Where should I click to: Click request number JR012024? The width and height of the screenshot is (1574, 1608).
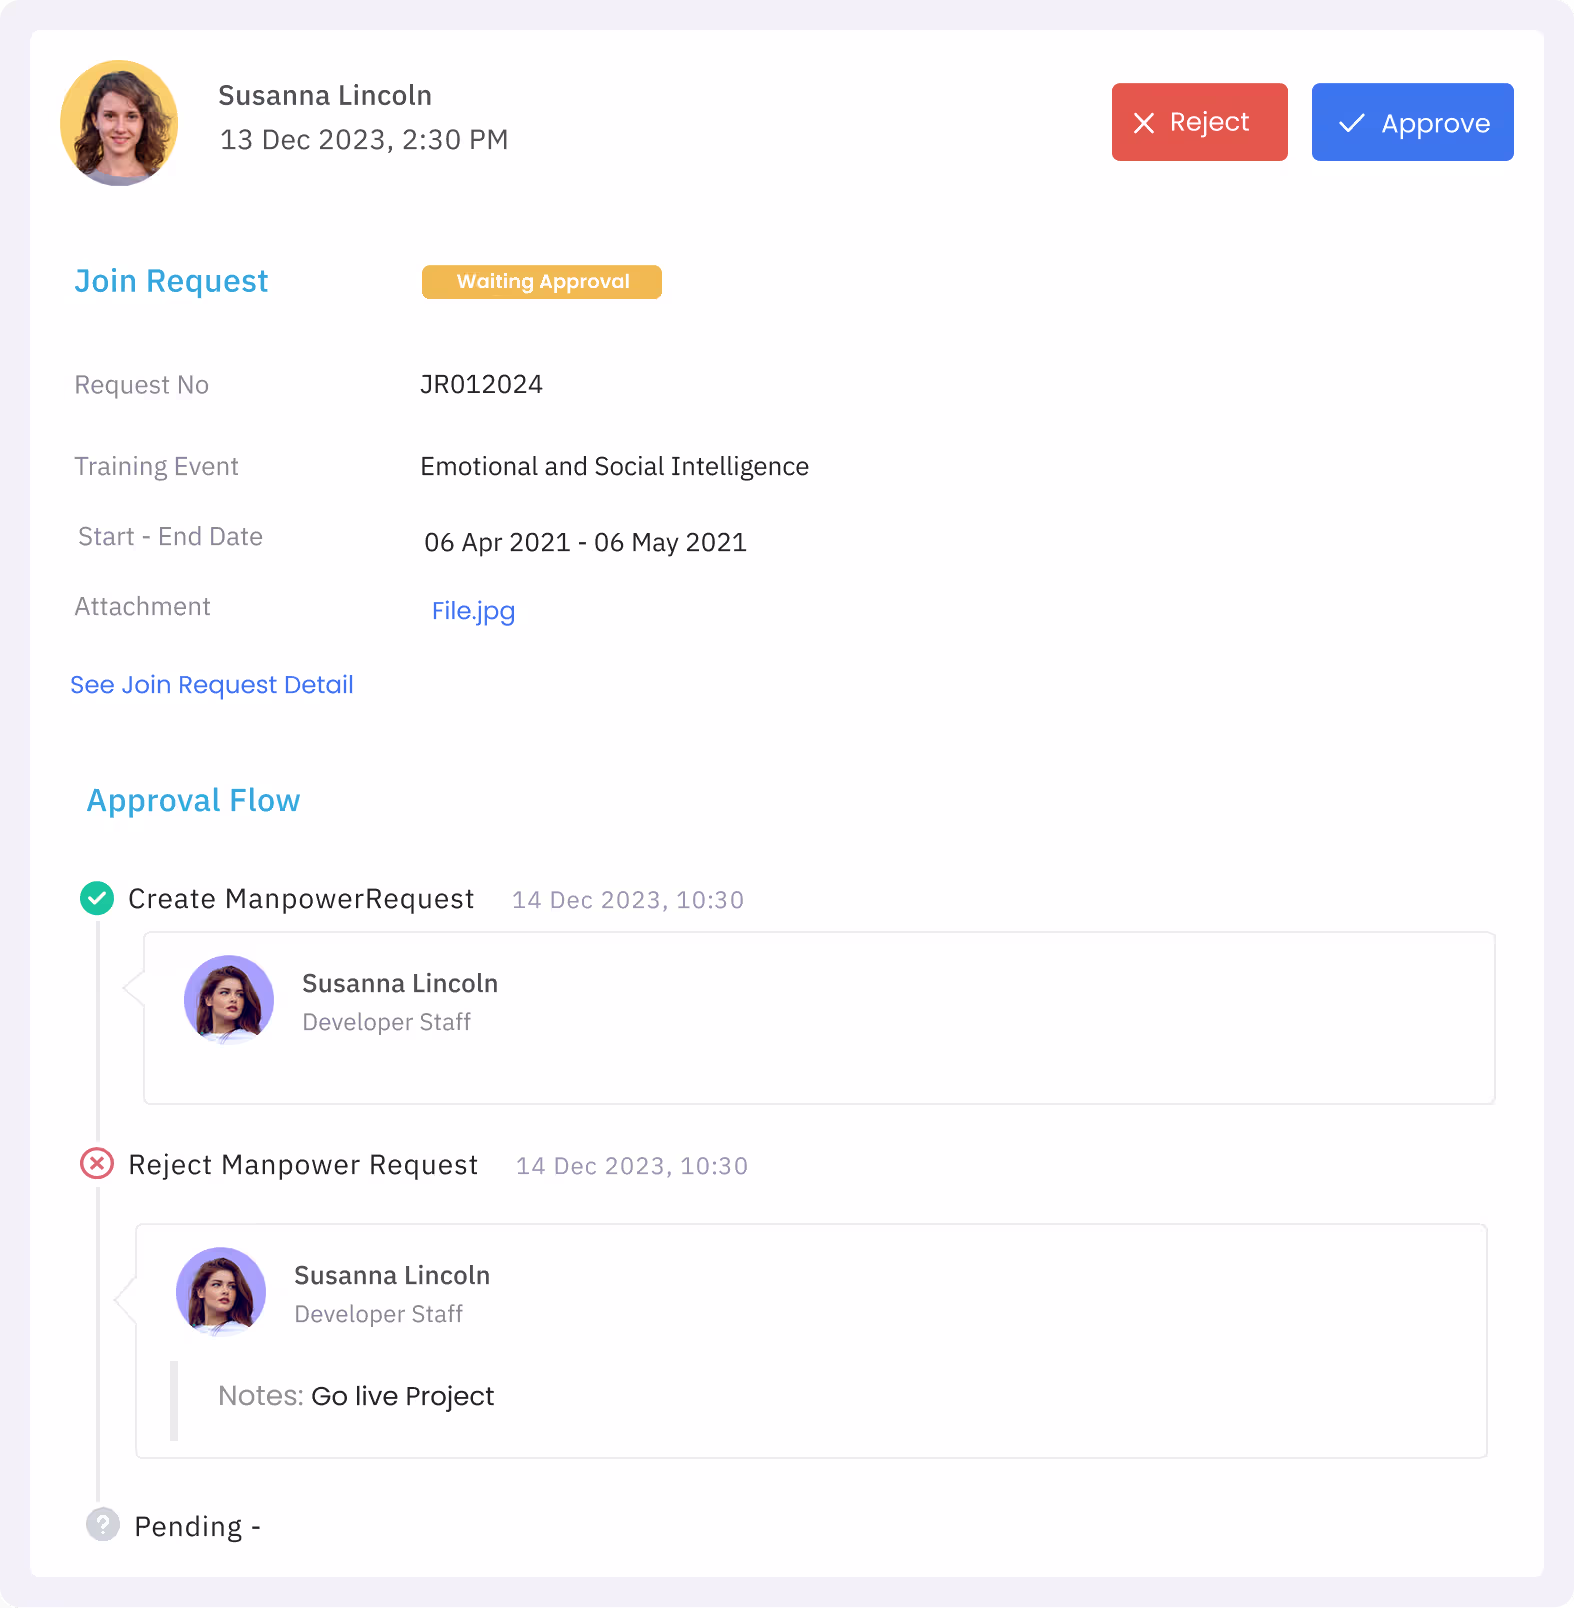point(481,385)
